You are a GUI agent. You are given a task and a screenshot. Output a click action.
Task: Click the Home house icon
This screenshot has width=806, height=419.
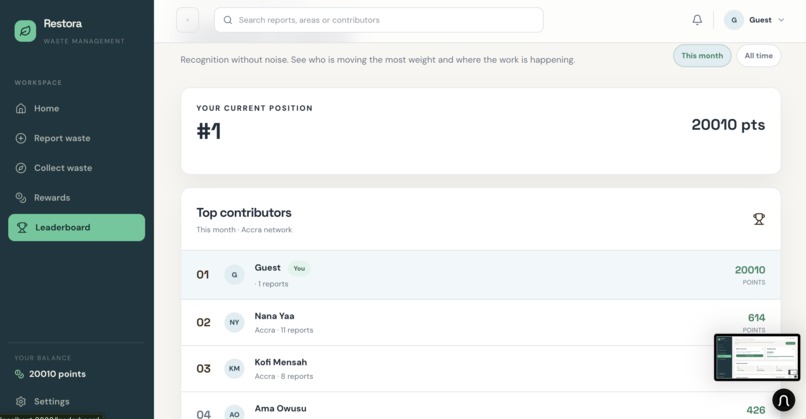tap(21, 108)
